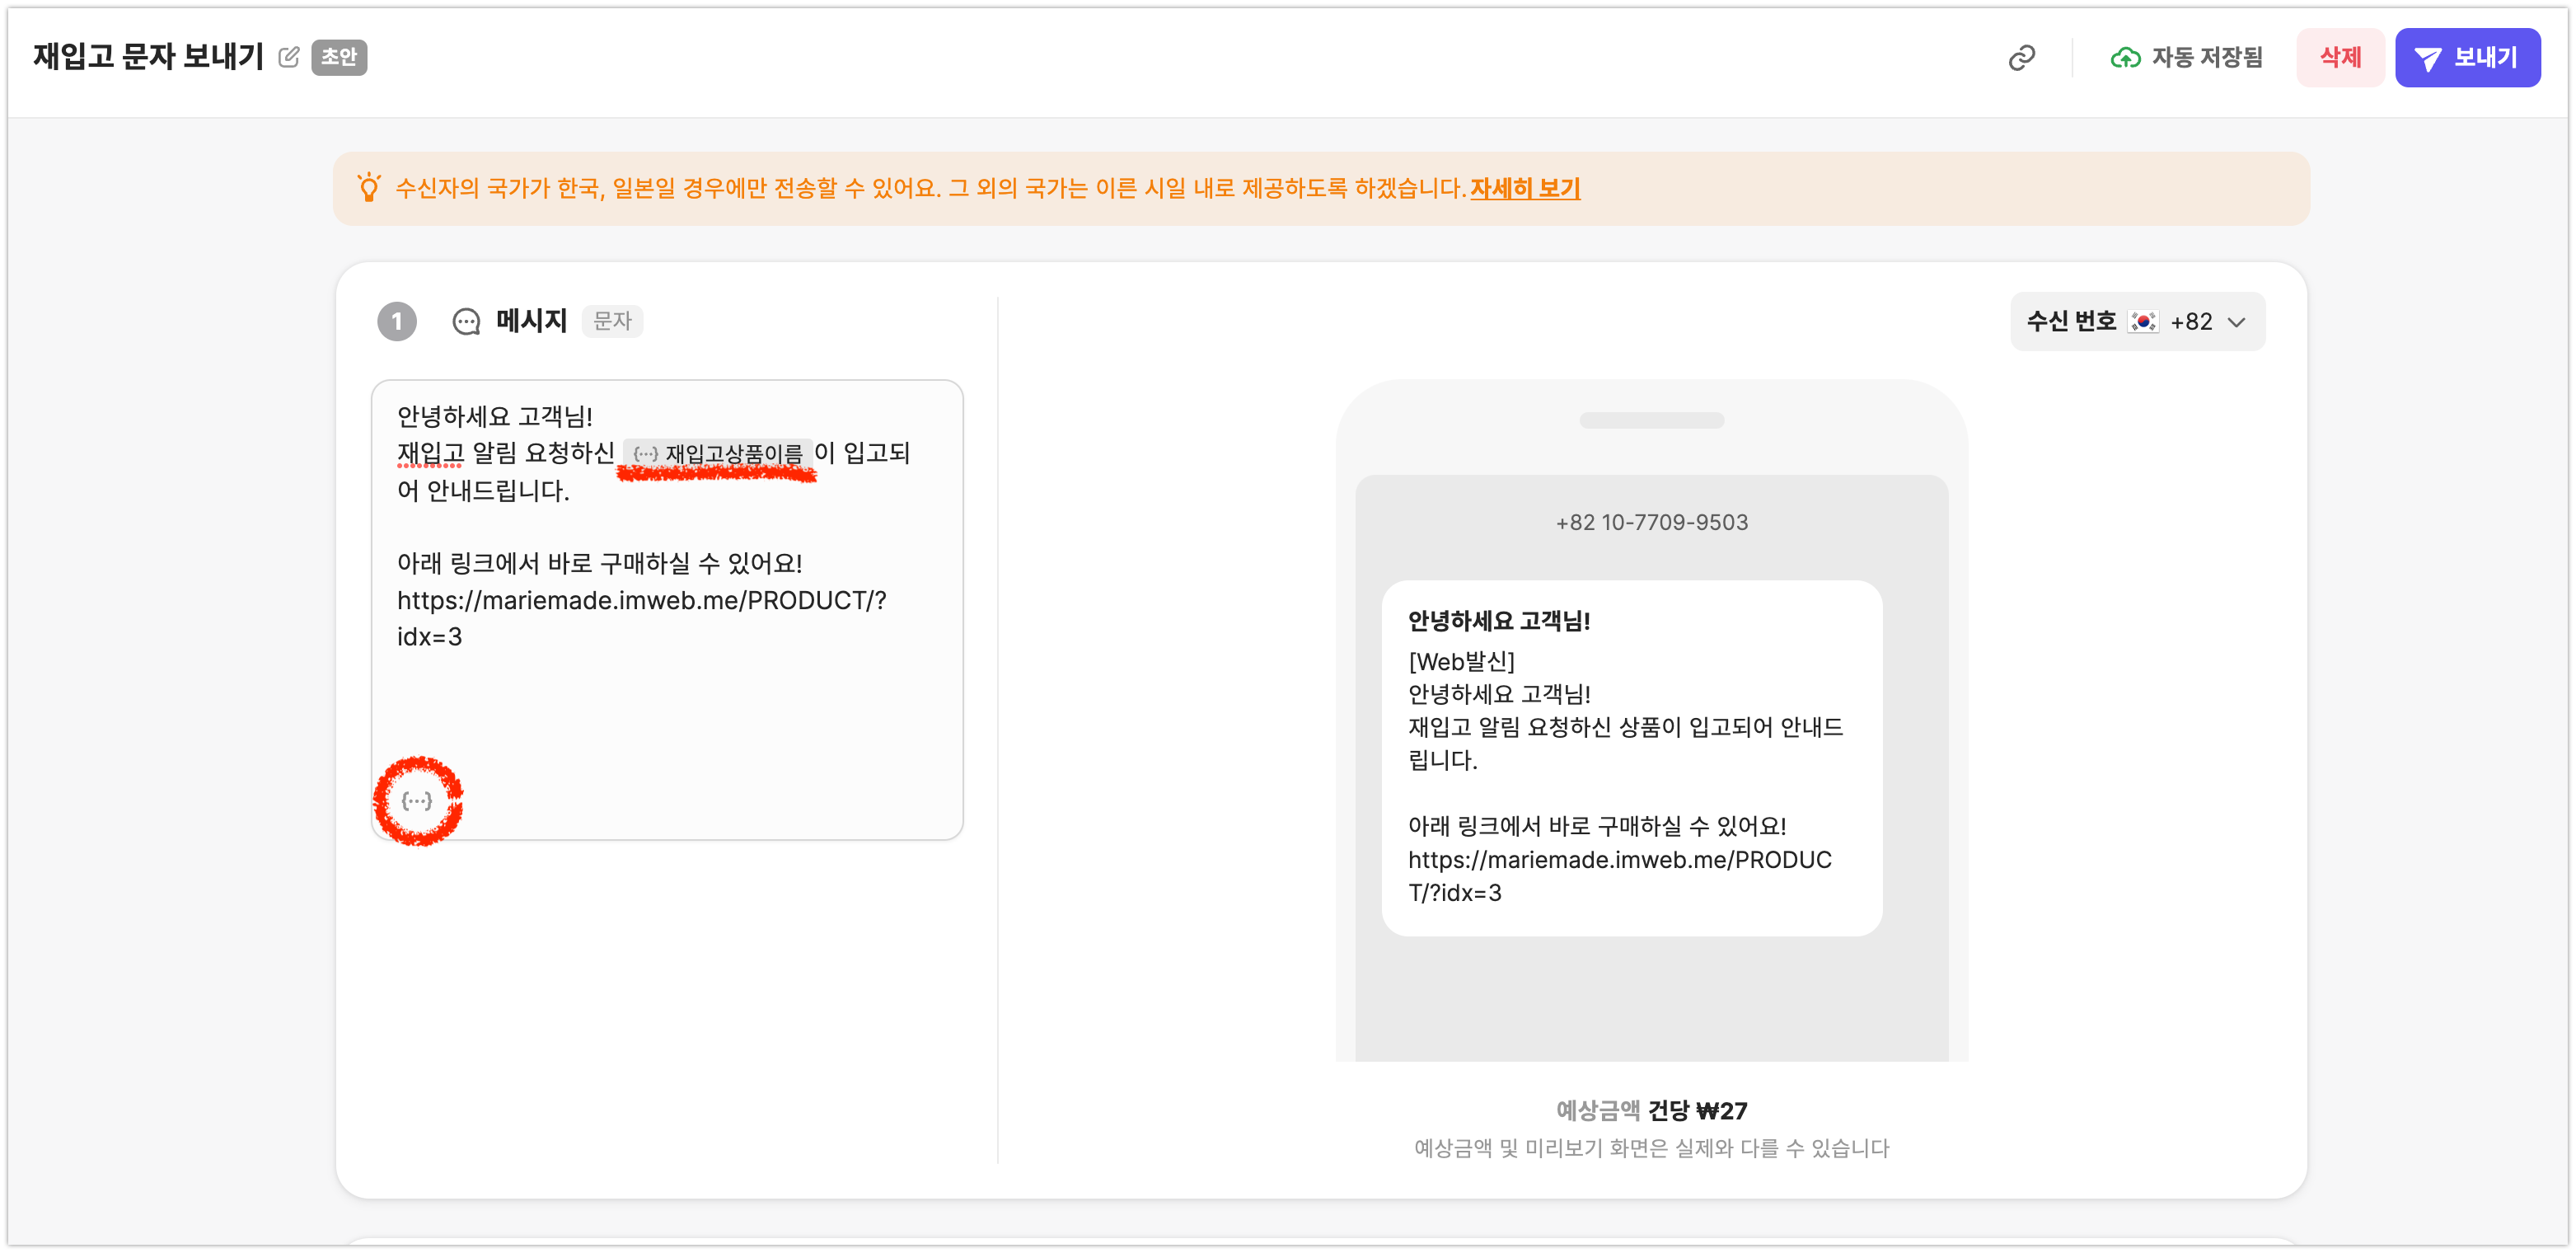Click the copy link chain icon
2576x1253 pixels.
[x=2021, y=58]
